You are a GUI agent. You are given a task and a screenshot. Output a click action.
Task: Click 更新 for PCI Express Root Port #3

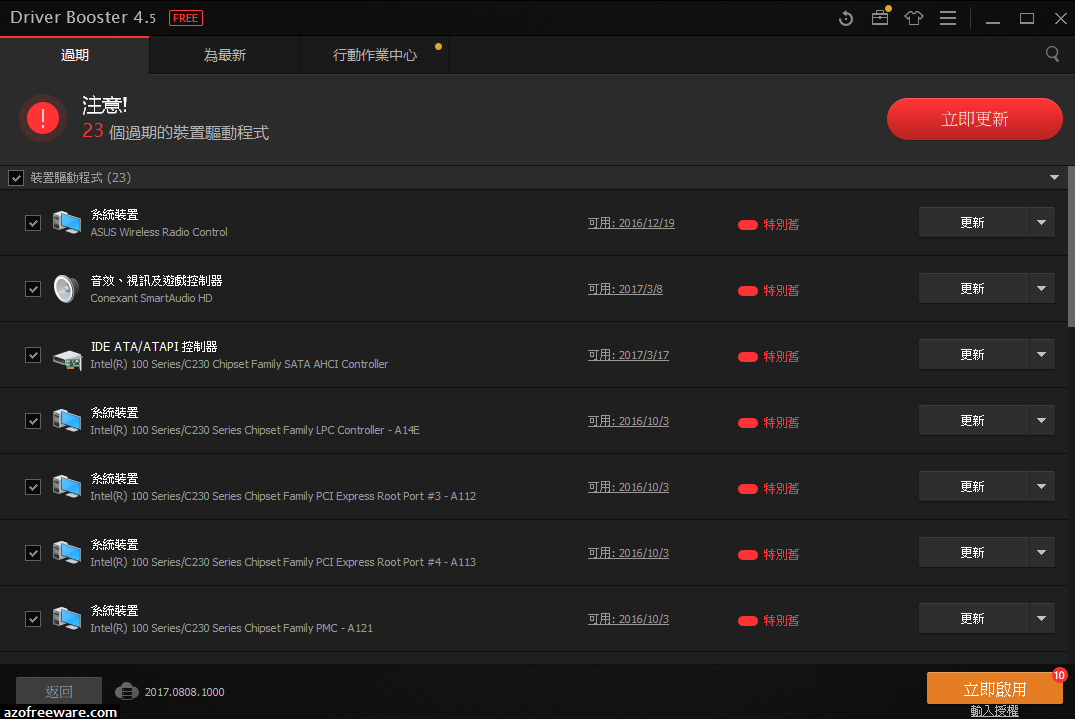[x=973, y=487]
